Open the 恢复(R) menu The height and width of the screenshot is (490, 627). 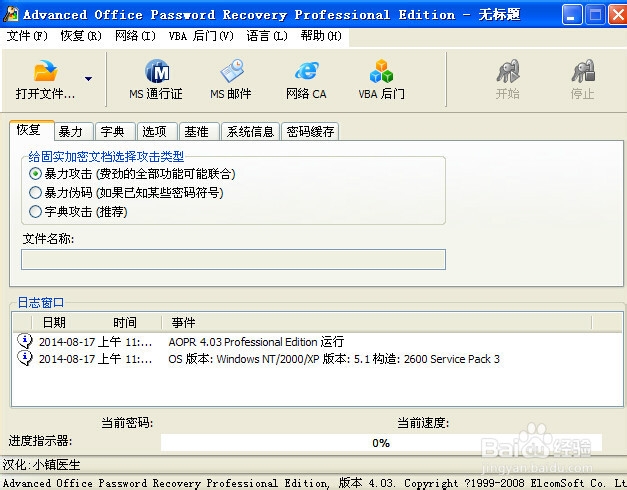[x=81, y=36]
